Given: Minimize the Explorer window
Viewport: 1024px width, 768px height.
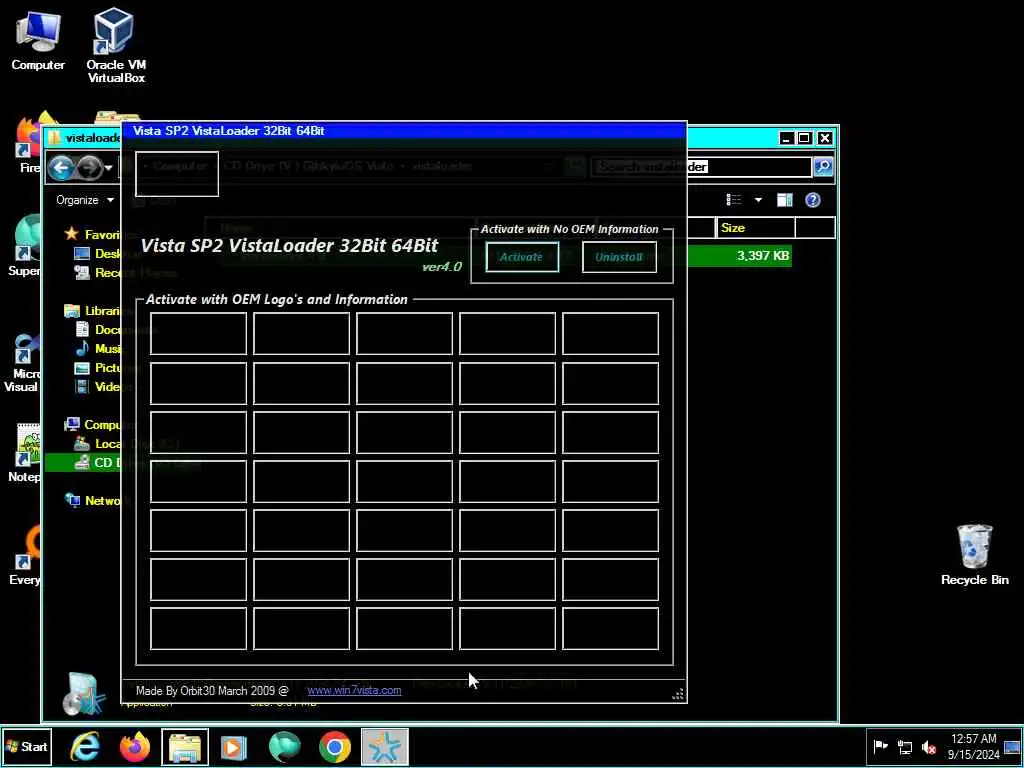Looking at the screenshot, I should click(786, 138).
